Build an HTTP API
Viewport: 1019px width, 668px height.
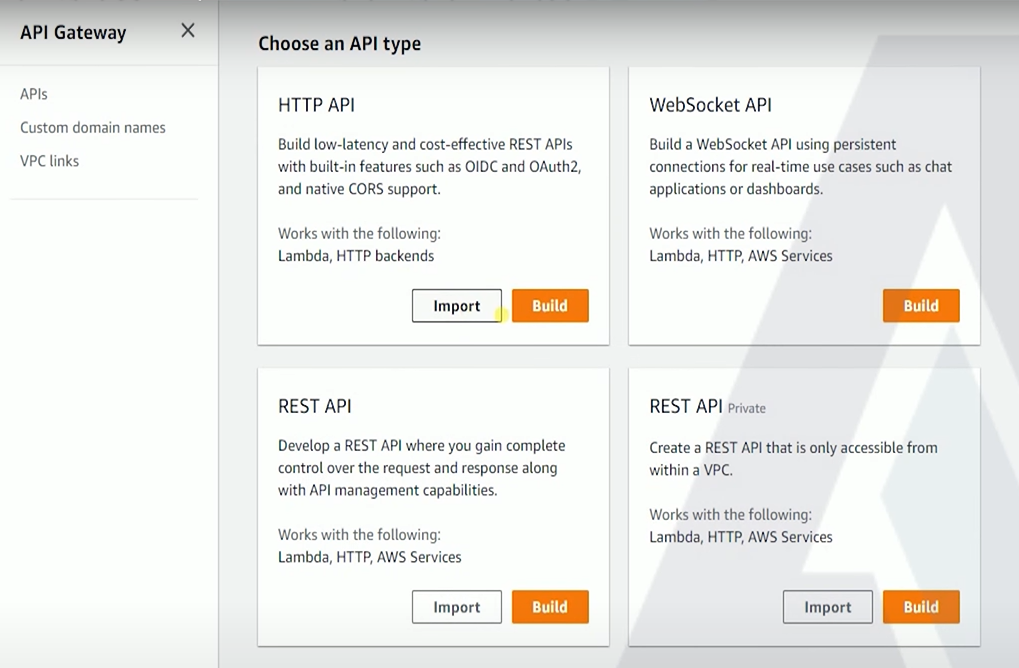550,305
